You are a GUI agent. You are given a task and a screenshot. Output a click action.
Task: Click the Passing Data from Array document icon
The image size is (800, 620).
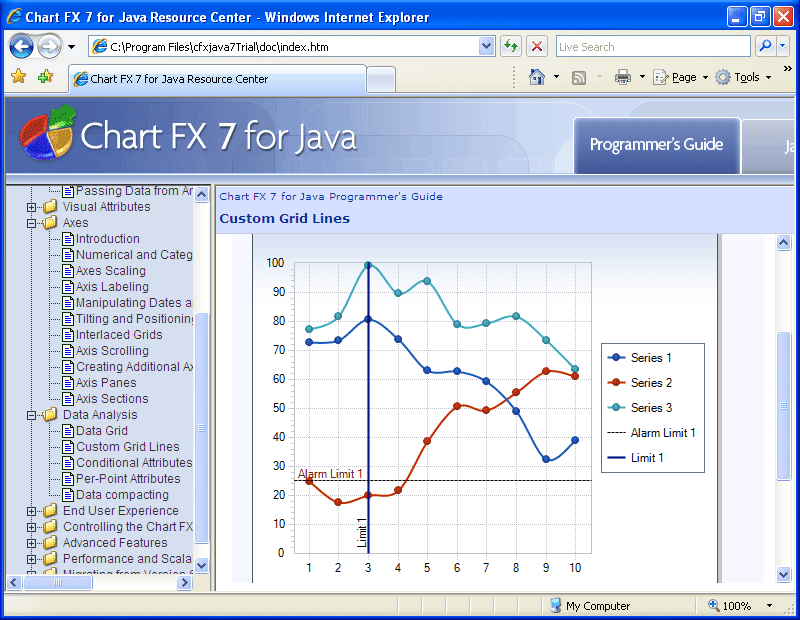tap(68, 191)
